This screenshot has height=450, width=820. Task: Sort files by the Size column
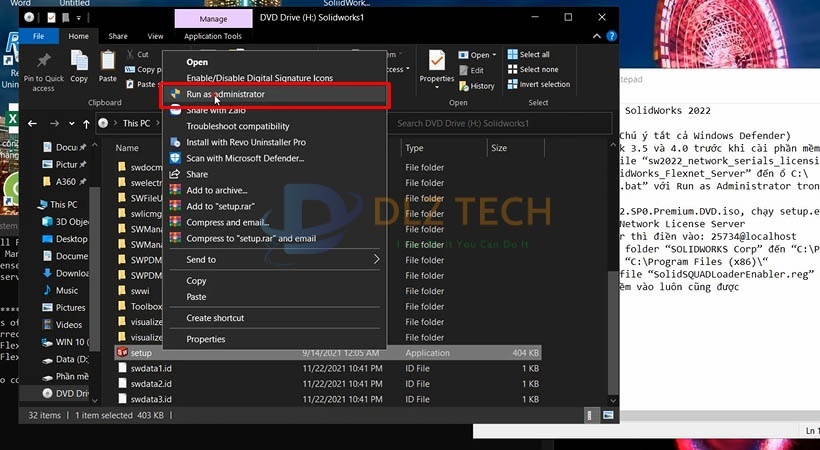pos(499,148)
